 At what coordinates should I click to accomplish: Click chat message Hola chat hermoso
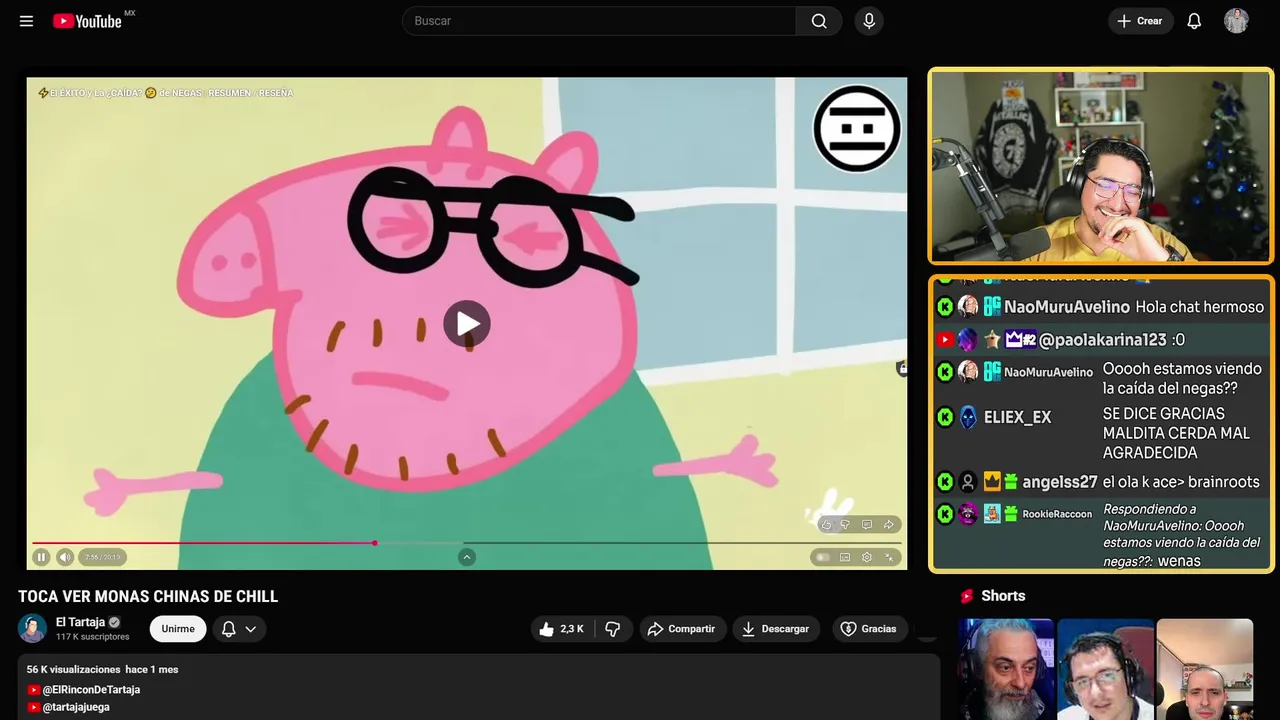point(1200,307)
